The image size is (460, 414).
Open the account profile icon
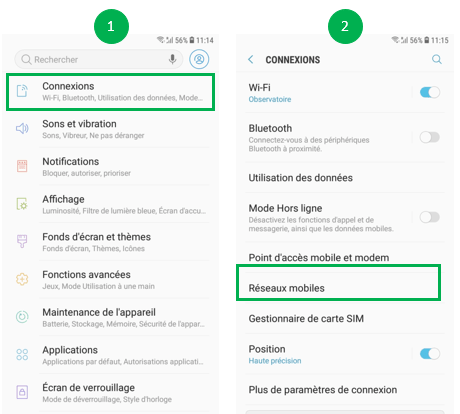pyautogui.click(x=199, y=59)
